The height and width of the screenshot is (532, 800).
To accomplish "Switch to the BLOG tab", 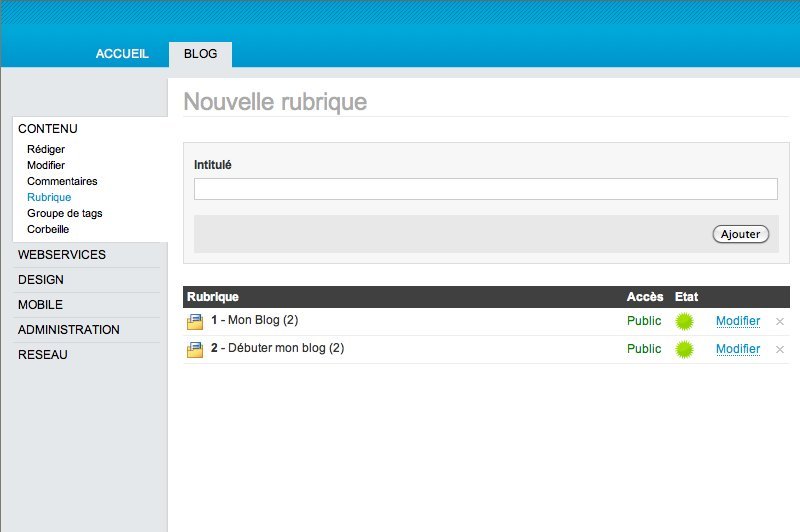I will pyautogui.click(x=200, y=54).
